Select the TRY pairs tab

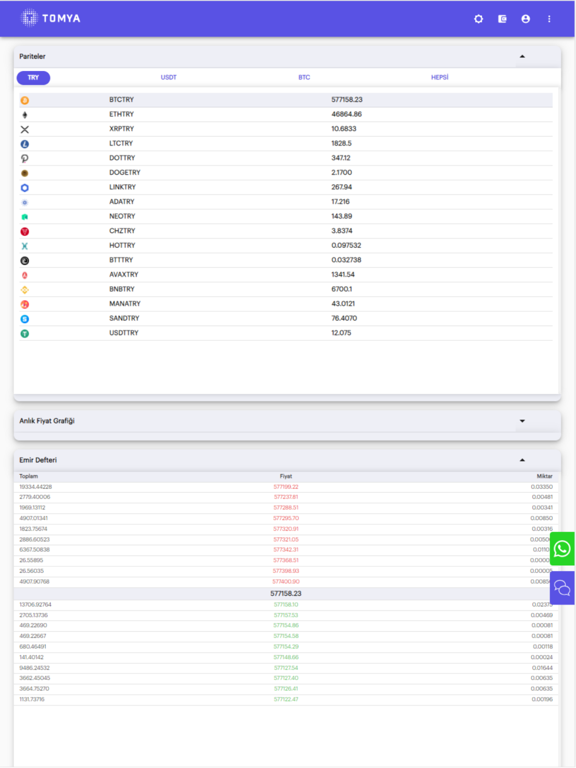pos(33,77)
